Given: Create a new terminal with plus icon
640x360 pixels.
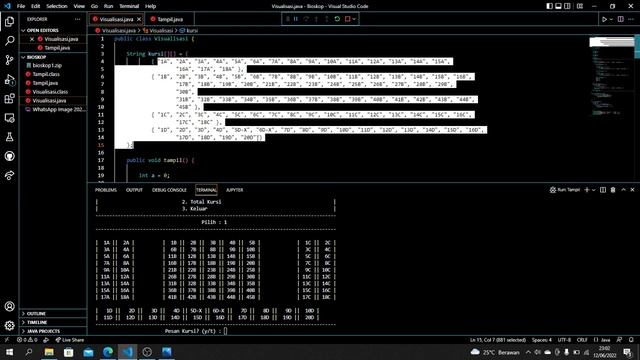Looking at the screenshot, I should click(587, 190).
